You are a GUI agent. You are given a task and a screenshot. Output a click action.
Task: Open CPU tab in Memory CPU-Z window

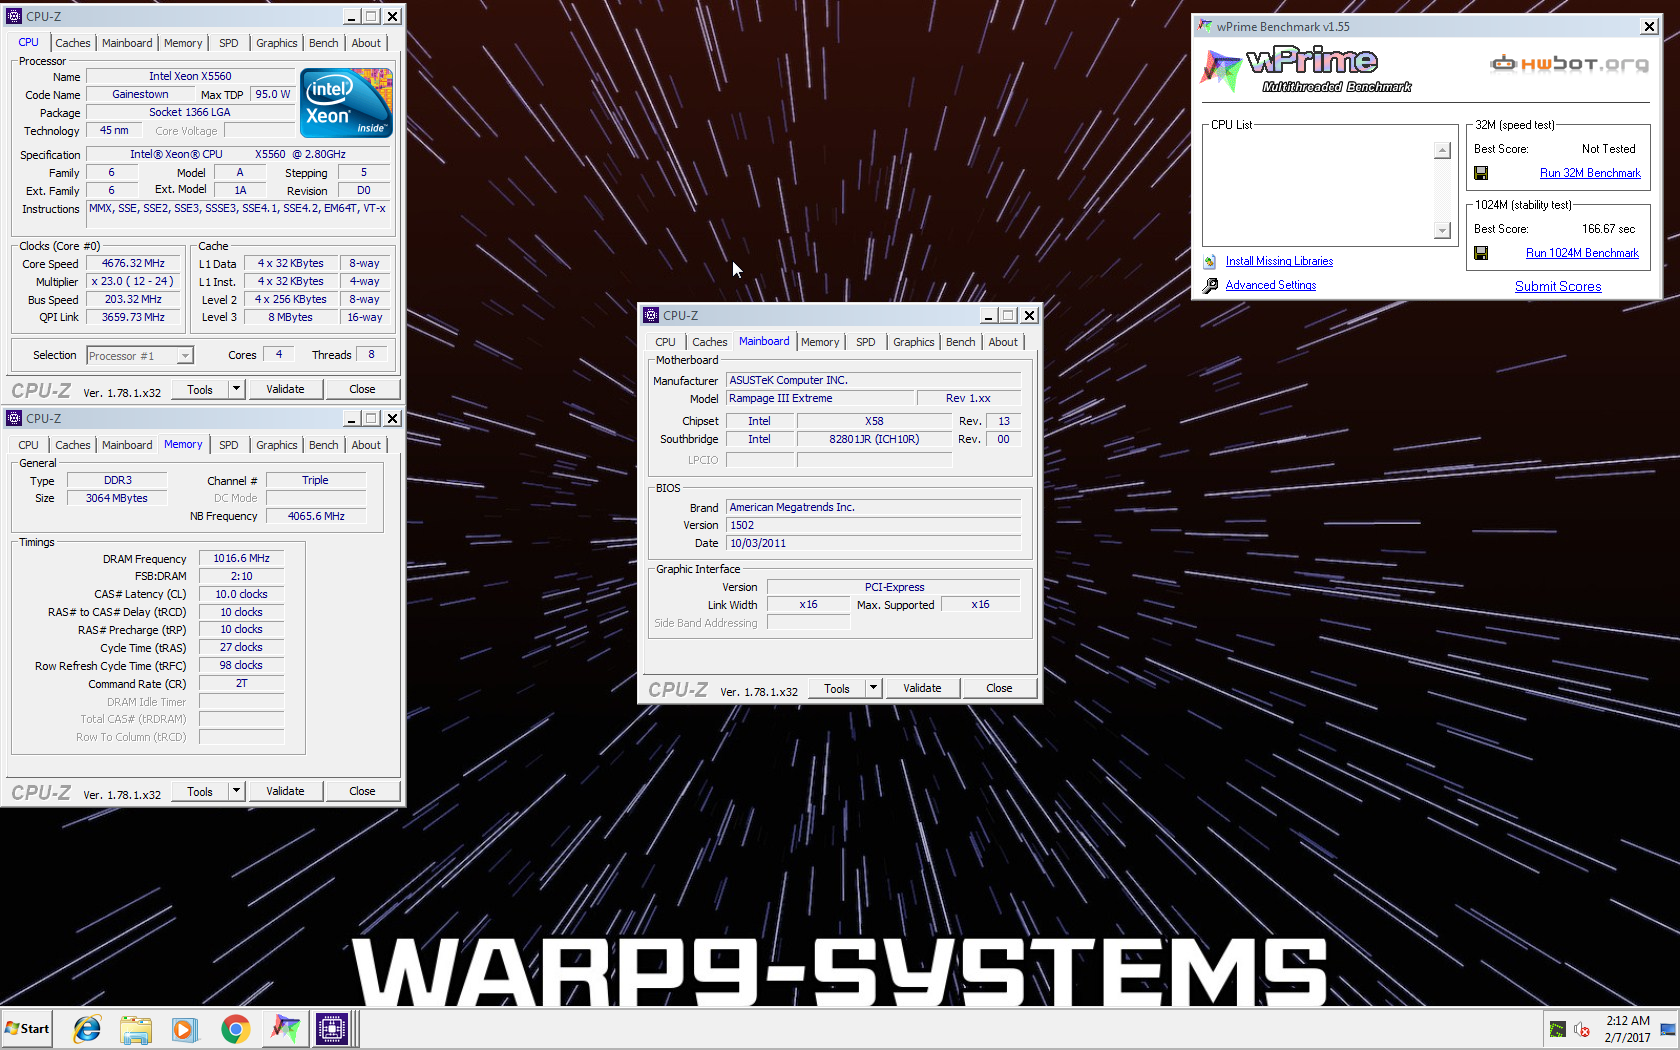coord(28,445)
